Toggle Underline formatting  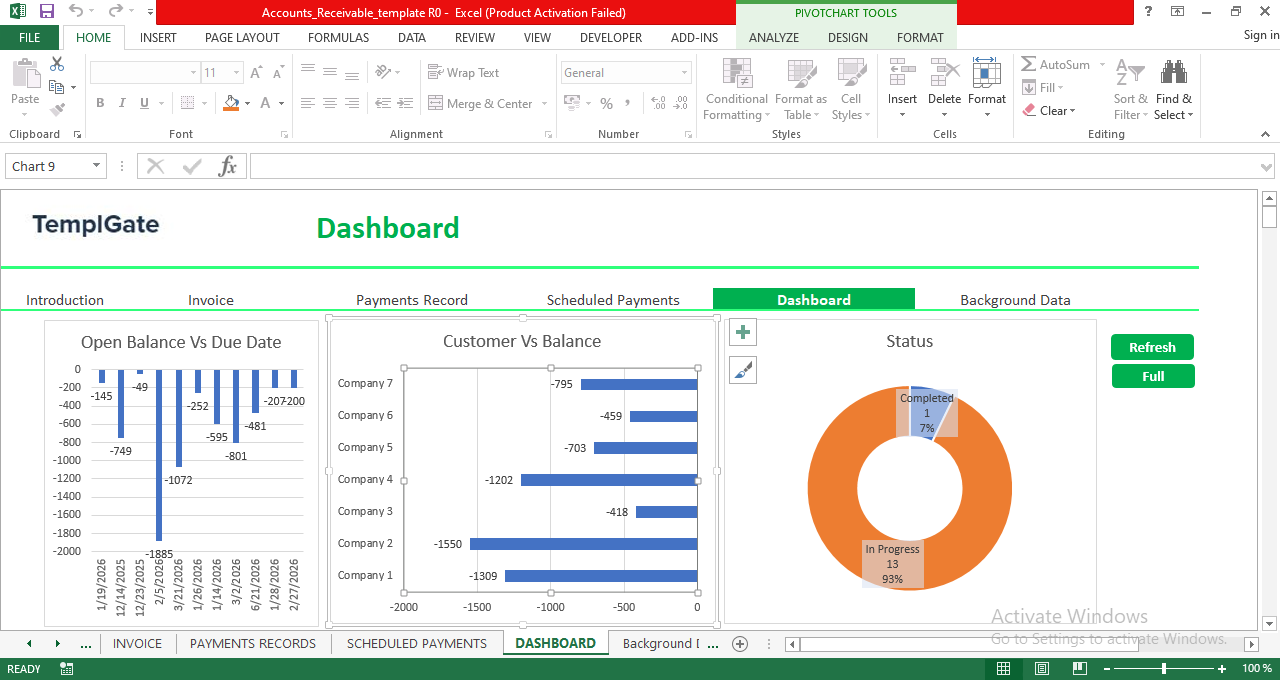point(145,103)
